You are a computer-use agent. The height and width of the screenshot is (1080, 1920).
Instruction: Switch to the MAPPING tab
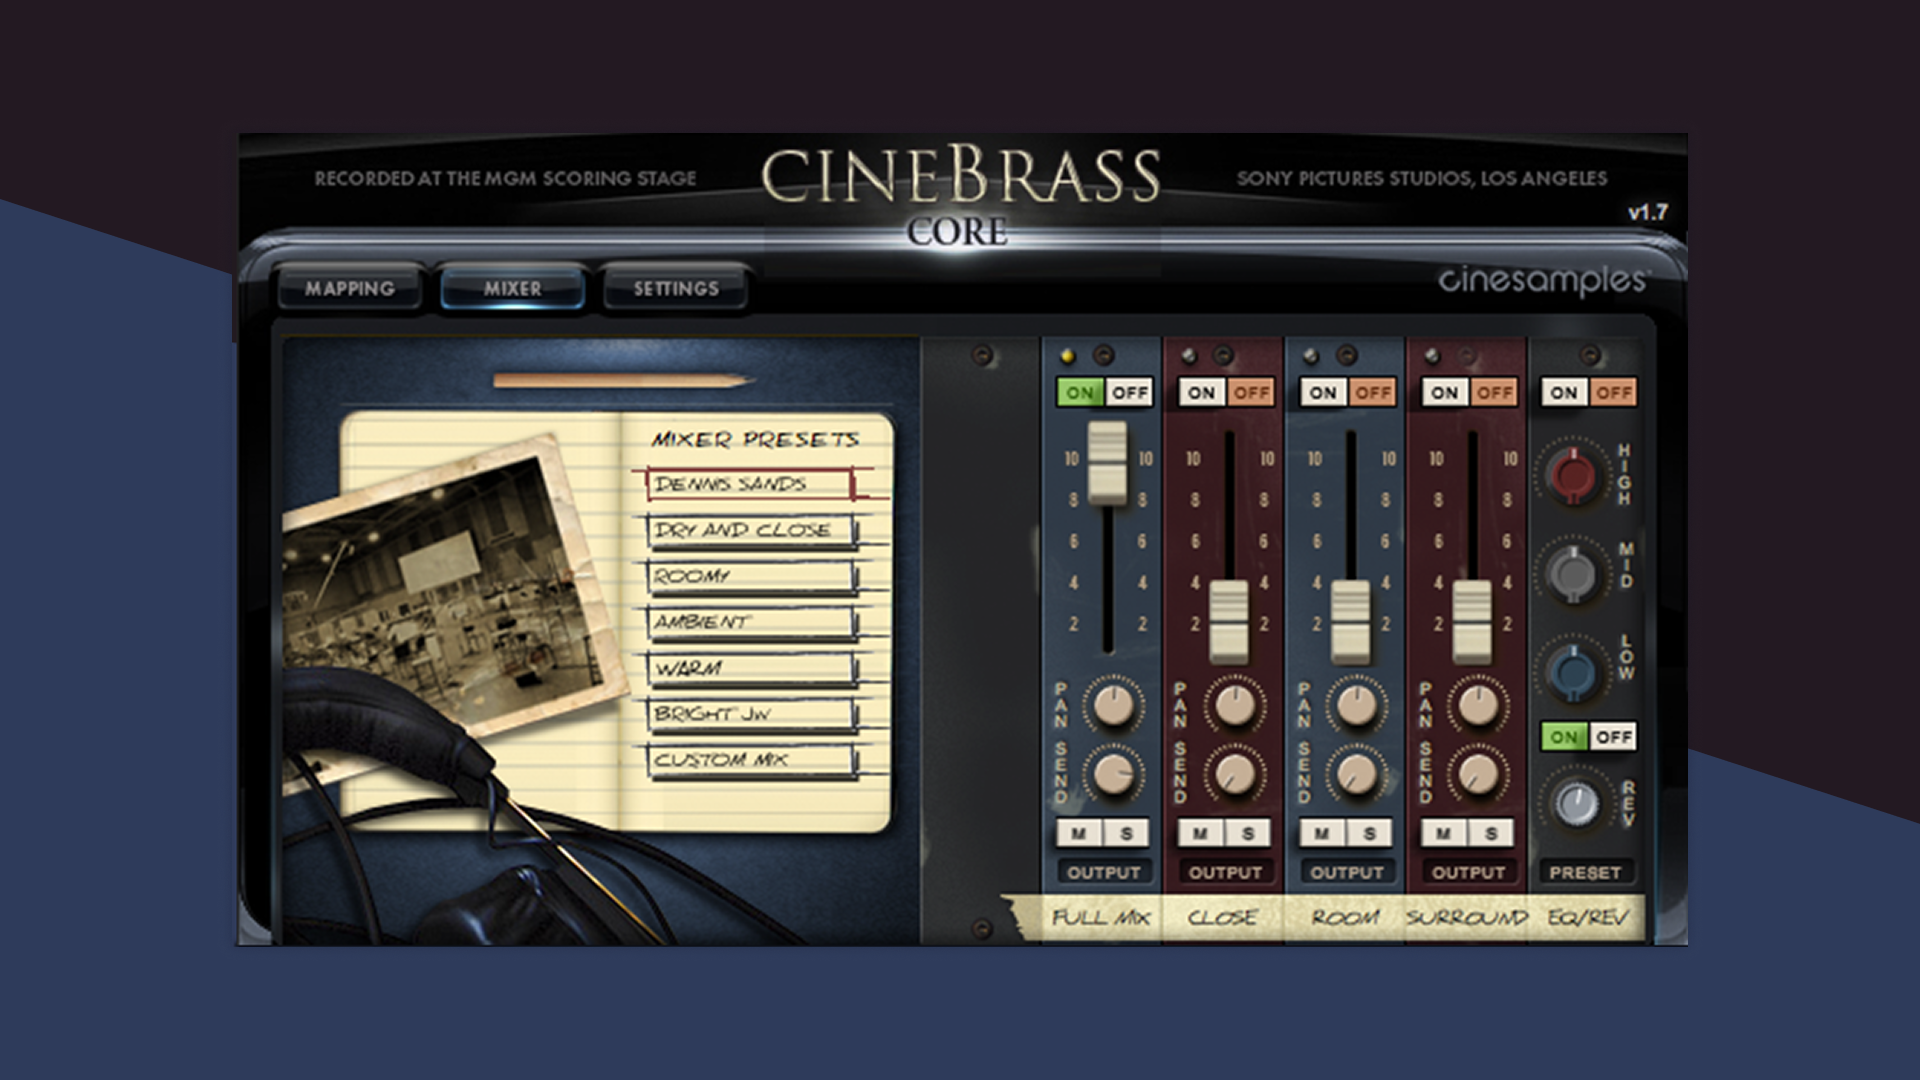352,288
